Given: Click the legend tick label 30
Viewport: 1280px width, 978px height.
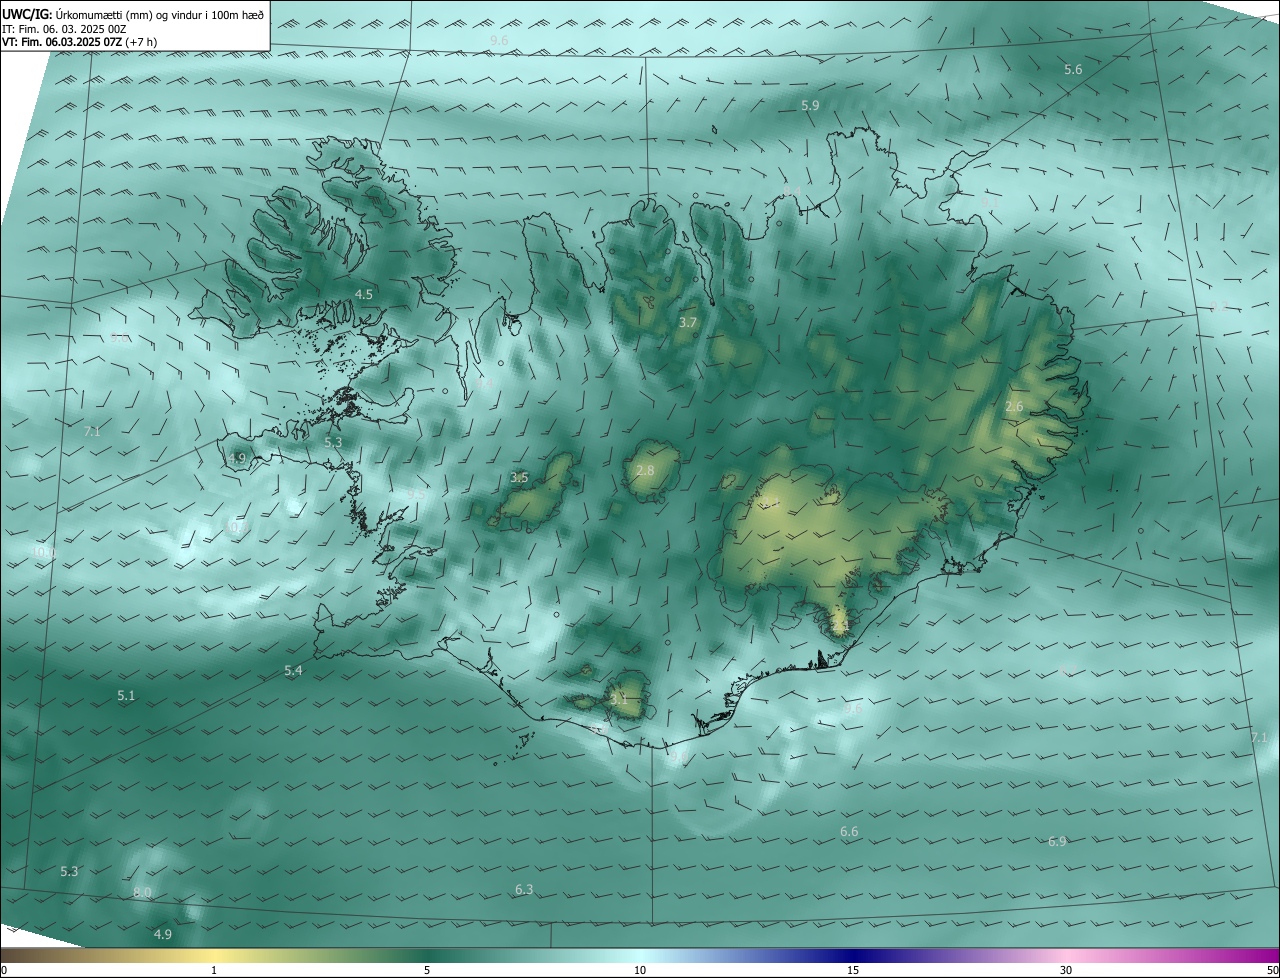Looking at the screenshot, I should click(1066, 970).
